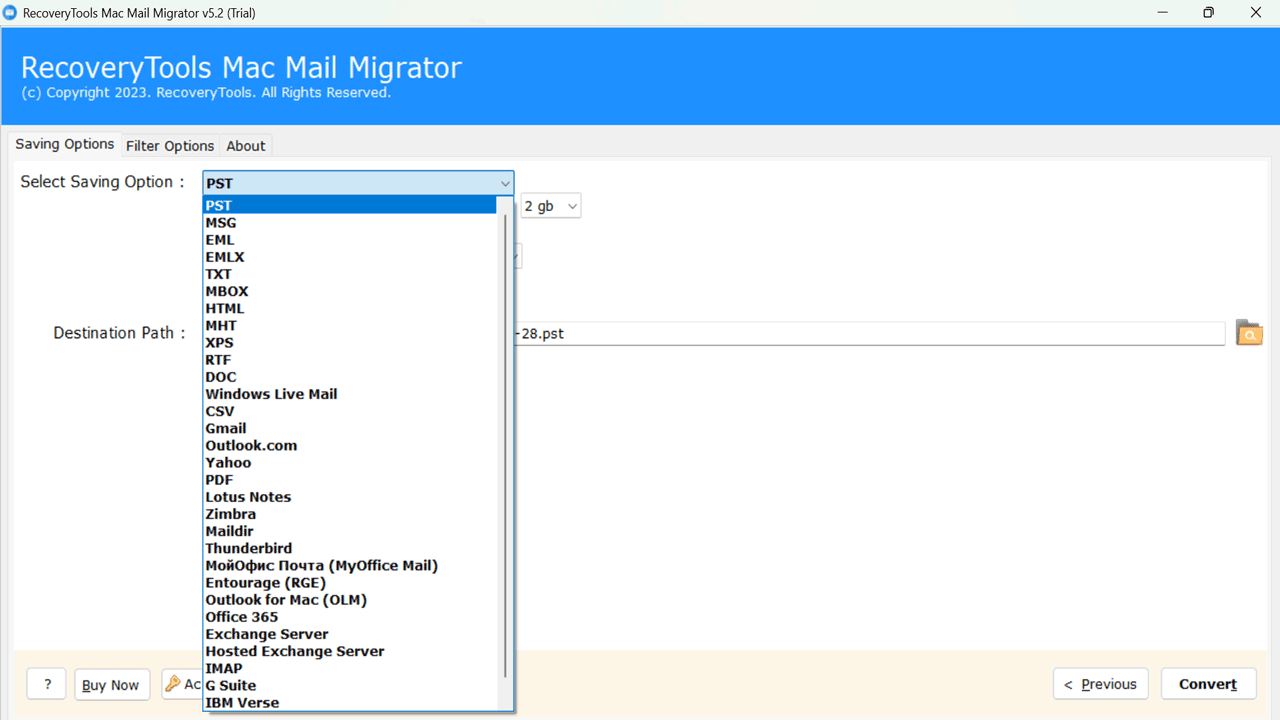
Task: Browse for destination folder using the folder icon
Action: pyautogui.click(x=1249, y=333)
